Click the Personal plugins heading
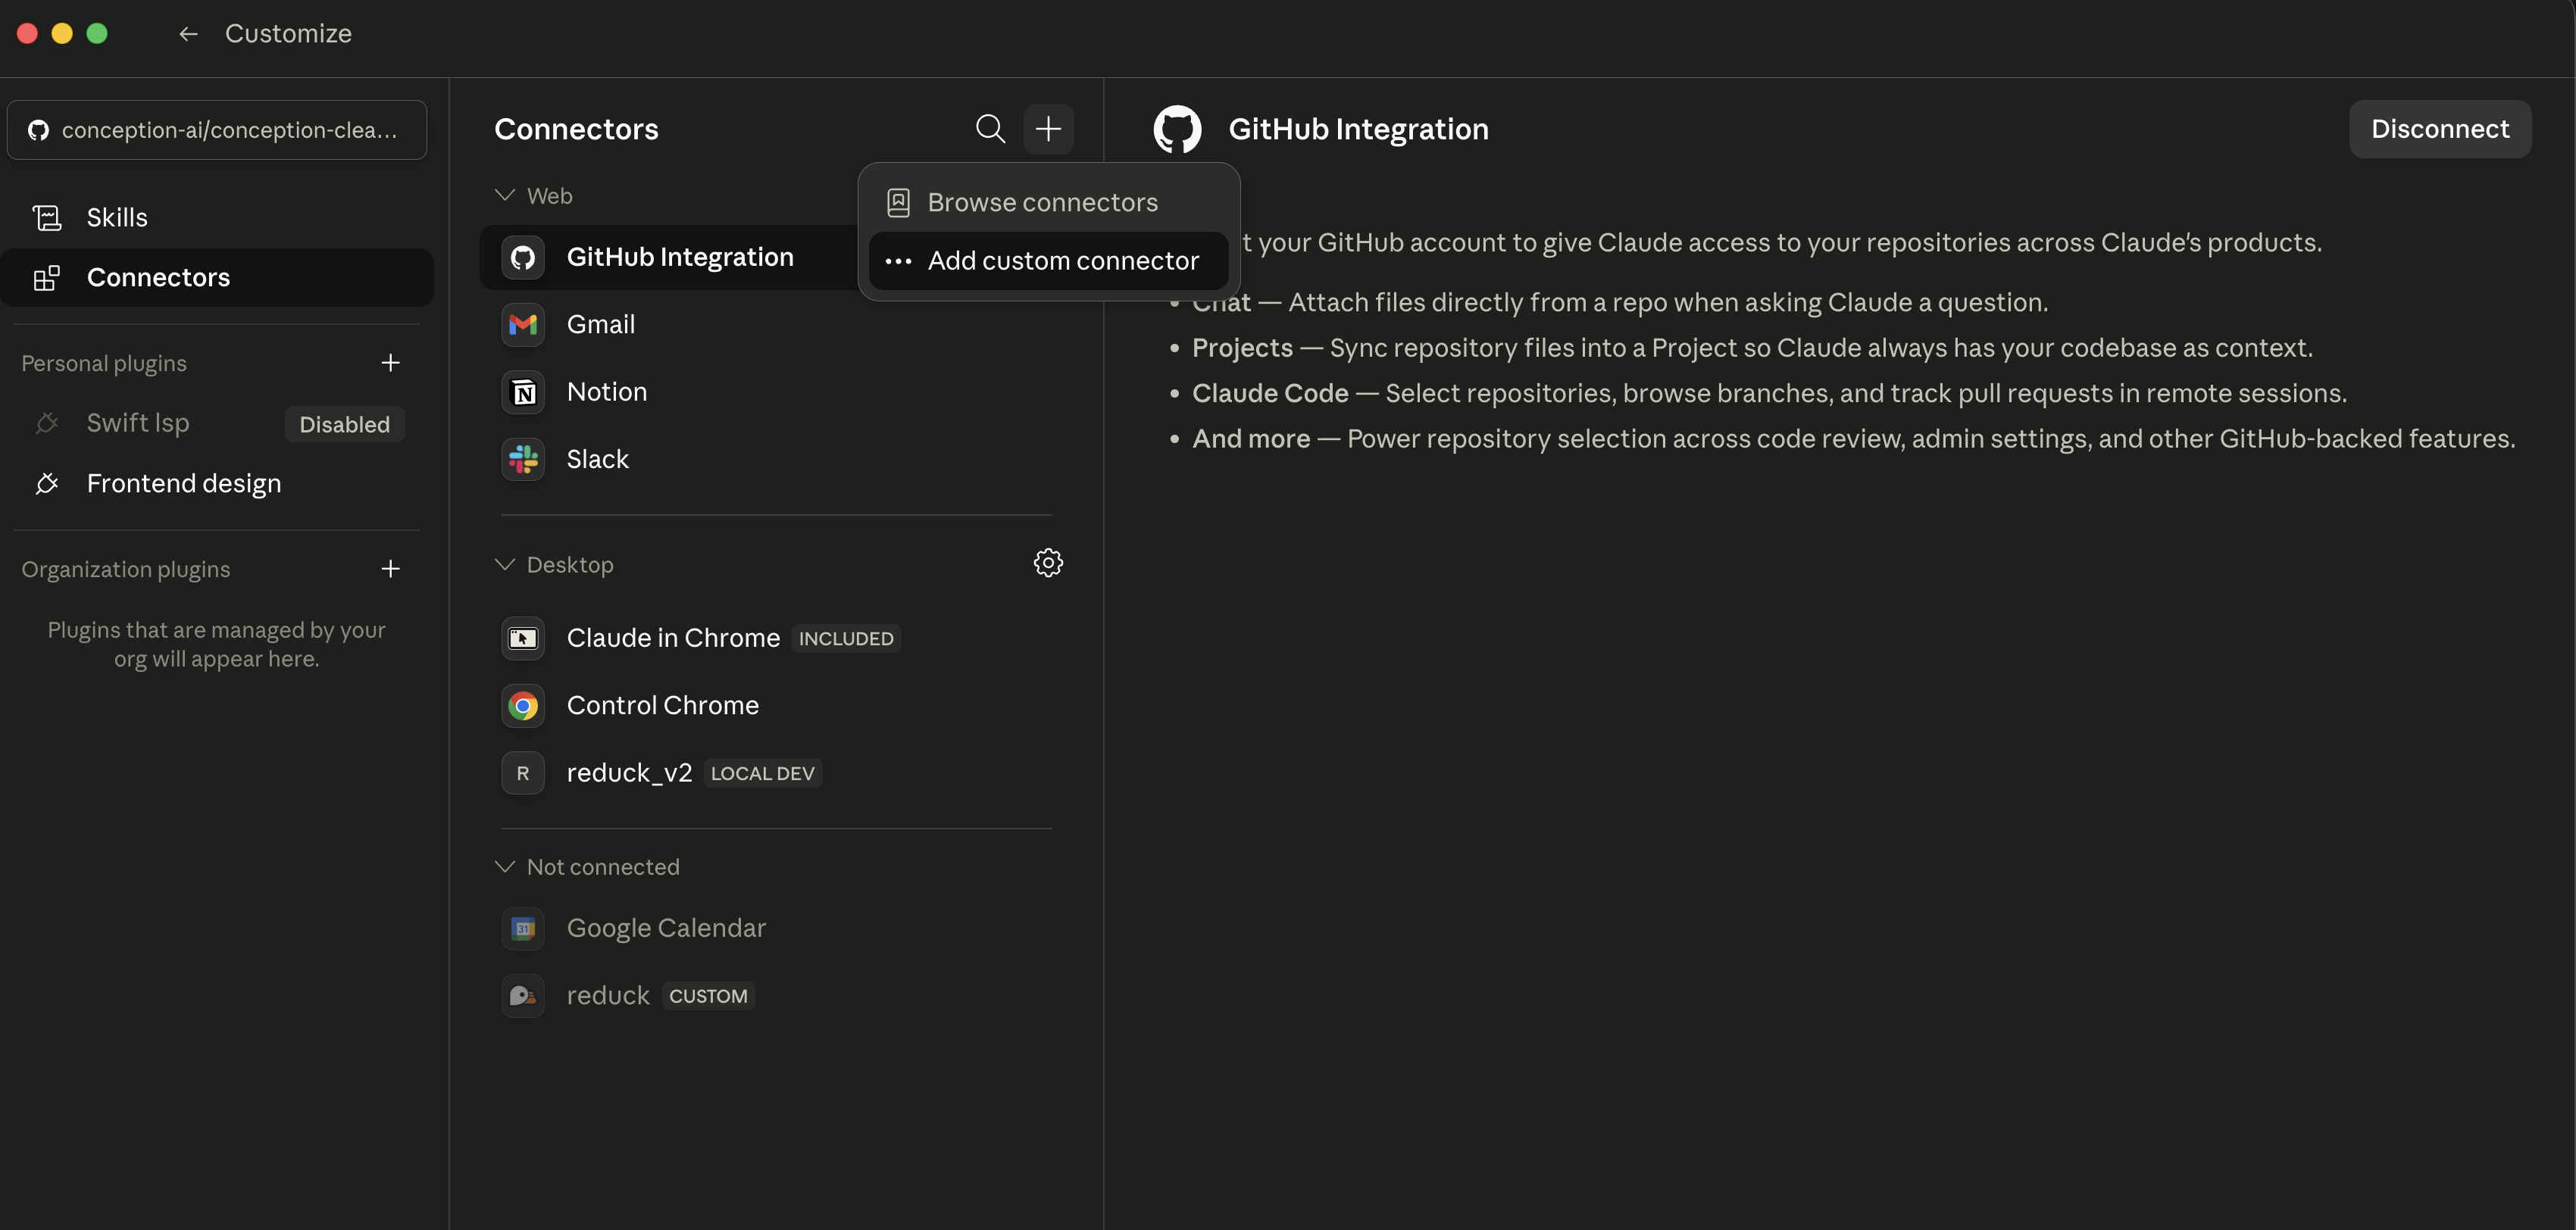The width and height of the screenshot is (2576, 1230). (104, 363)
